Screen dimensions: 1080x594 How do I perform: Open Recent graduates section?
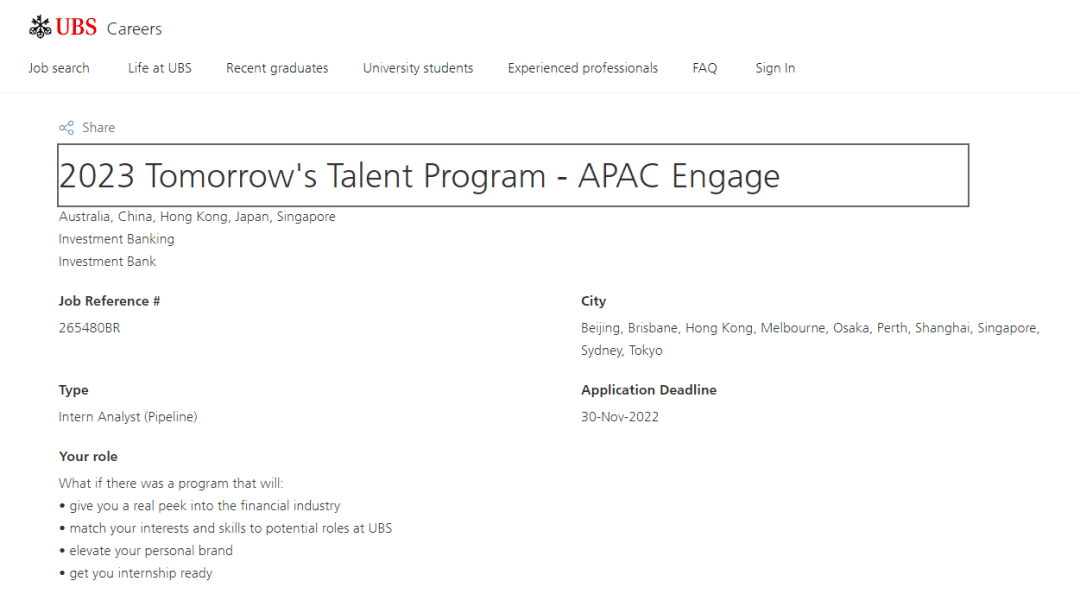pyautogui.click(x=277, y=68)
